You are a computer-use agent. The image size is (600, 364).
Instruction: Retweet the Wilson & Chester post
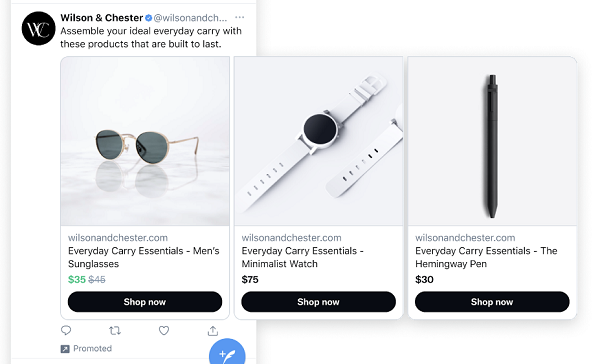115,330
